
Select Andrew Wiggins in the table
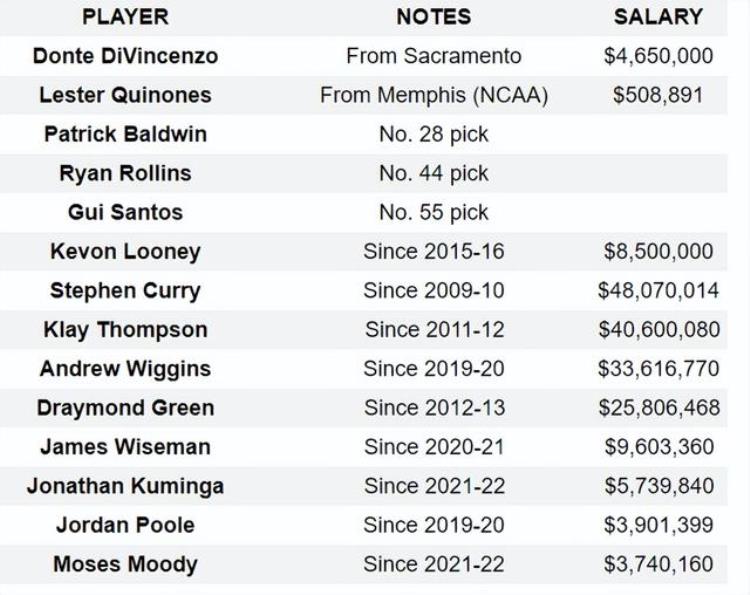pyautogui.click(x=125, y=369)
